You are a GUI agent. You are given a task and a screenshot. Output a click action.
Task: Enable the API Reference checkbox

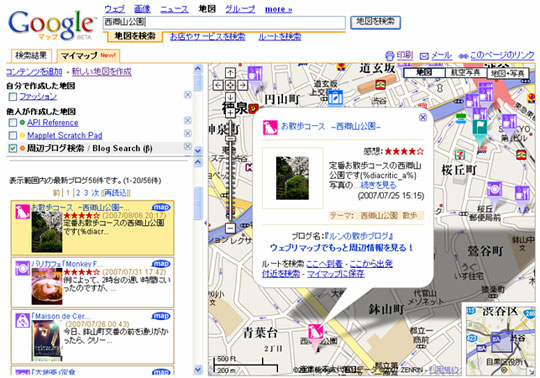(13, 123)
